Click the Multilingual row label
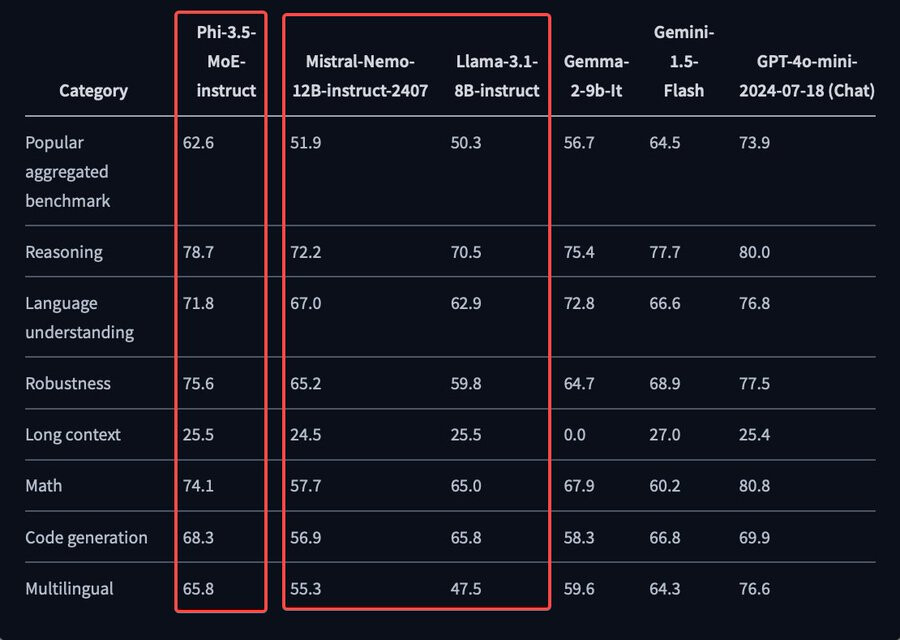Screen dimensions: 900x640 coord(69,588)
